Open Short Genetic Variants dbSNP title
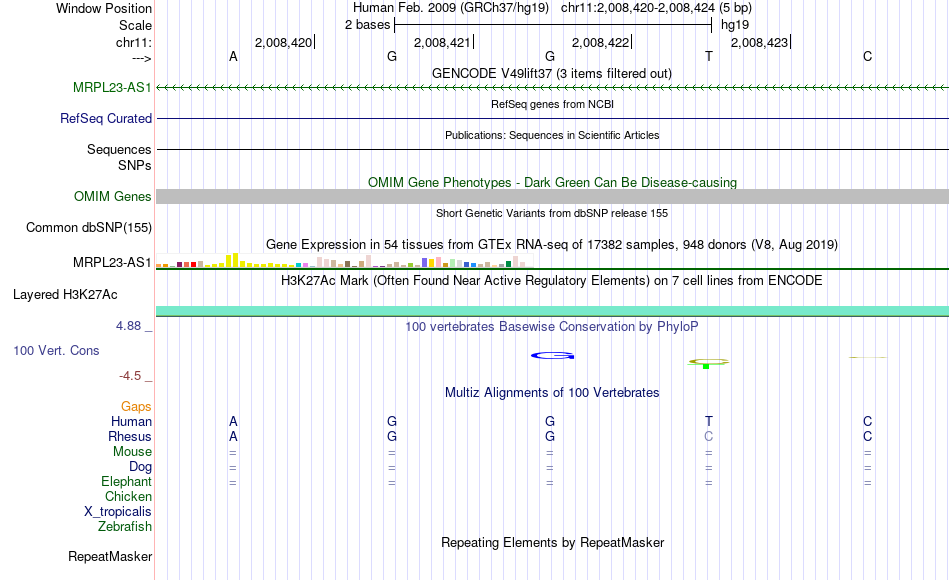Image resolution: width=950 pixels, height=580 pixels. pos(552,213)
